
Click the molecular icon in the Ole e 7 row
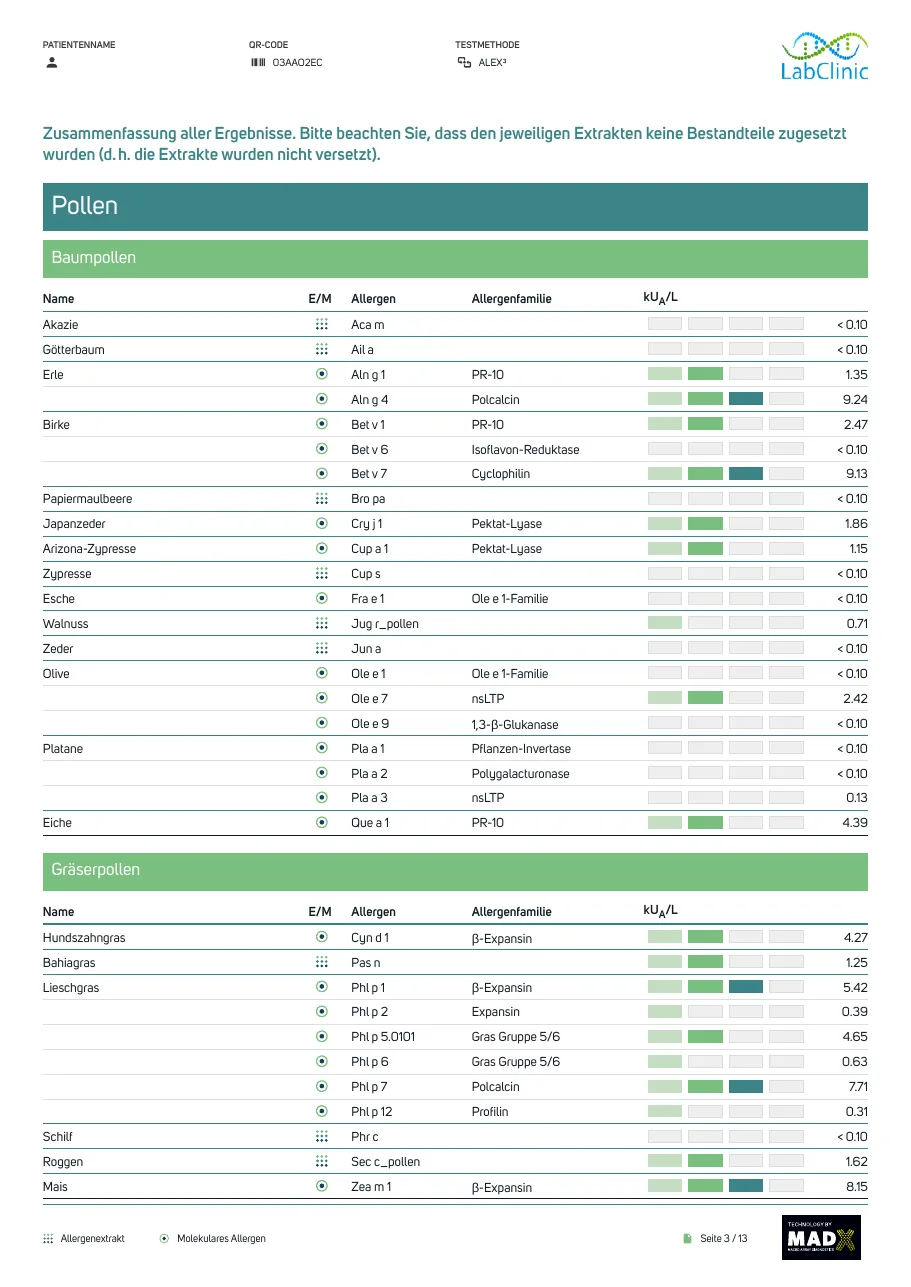321,698
